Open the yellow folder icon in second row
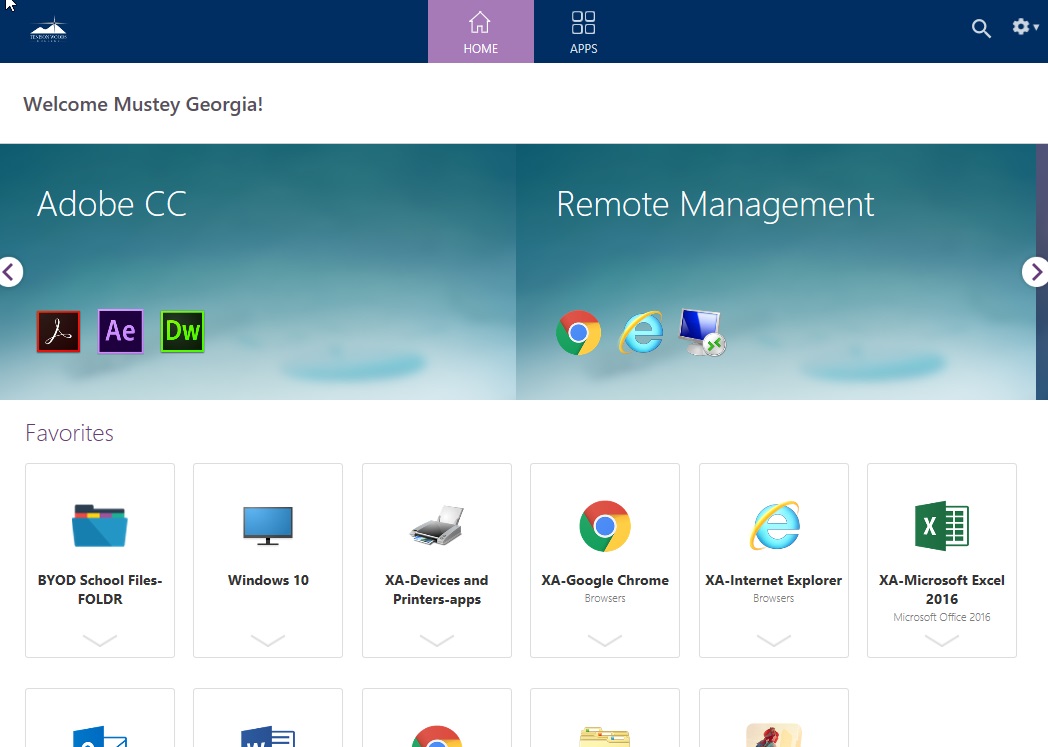This screenshot has width=1048, height=747. point(605,736)
